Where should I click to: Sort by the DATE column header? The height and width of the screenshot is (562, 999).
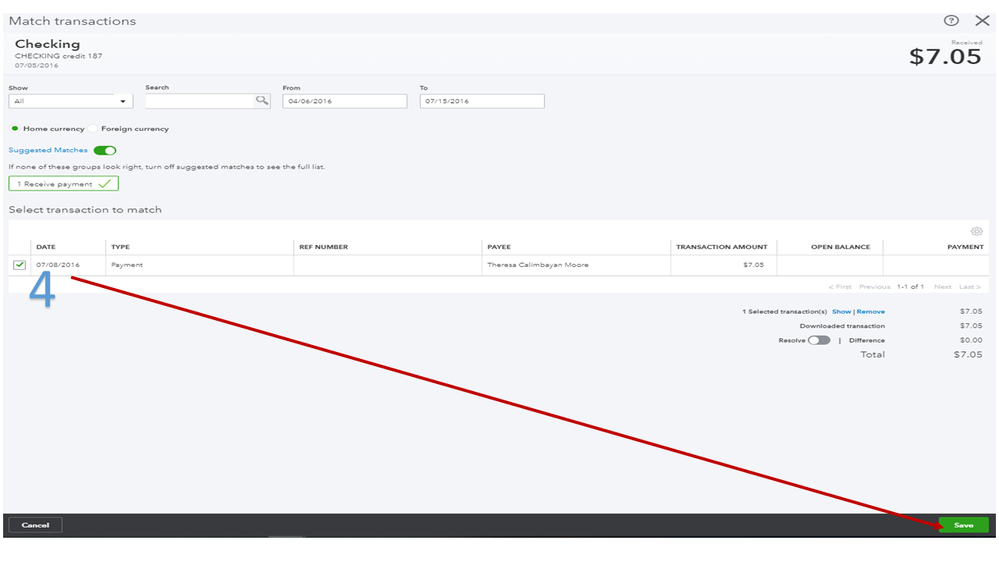click(46, 247)
